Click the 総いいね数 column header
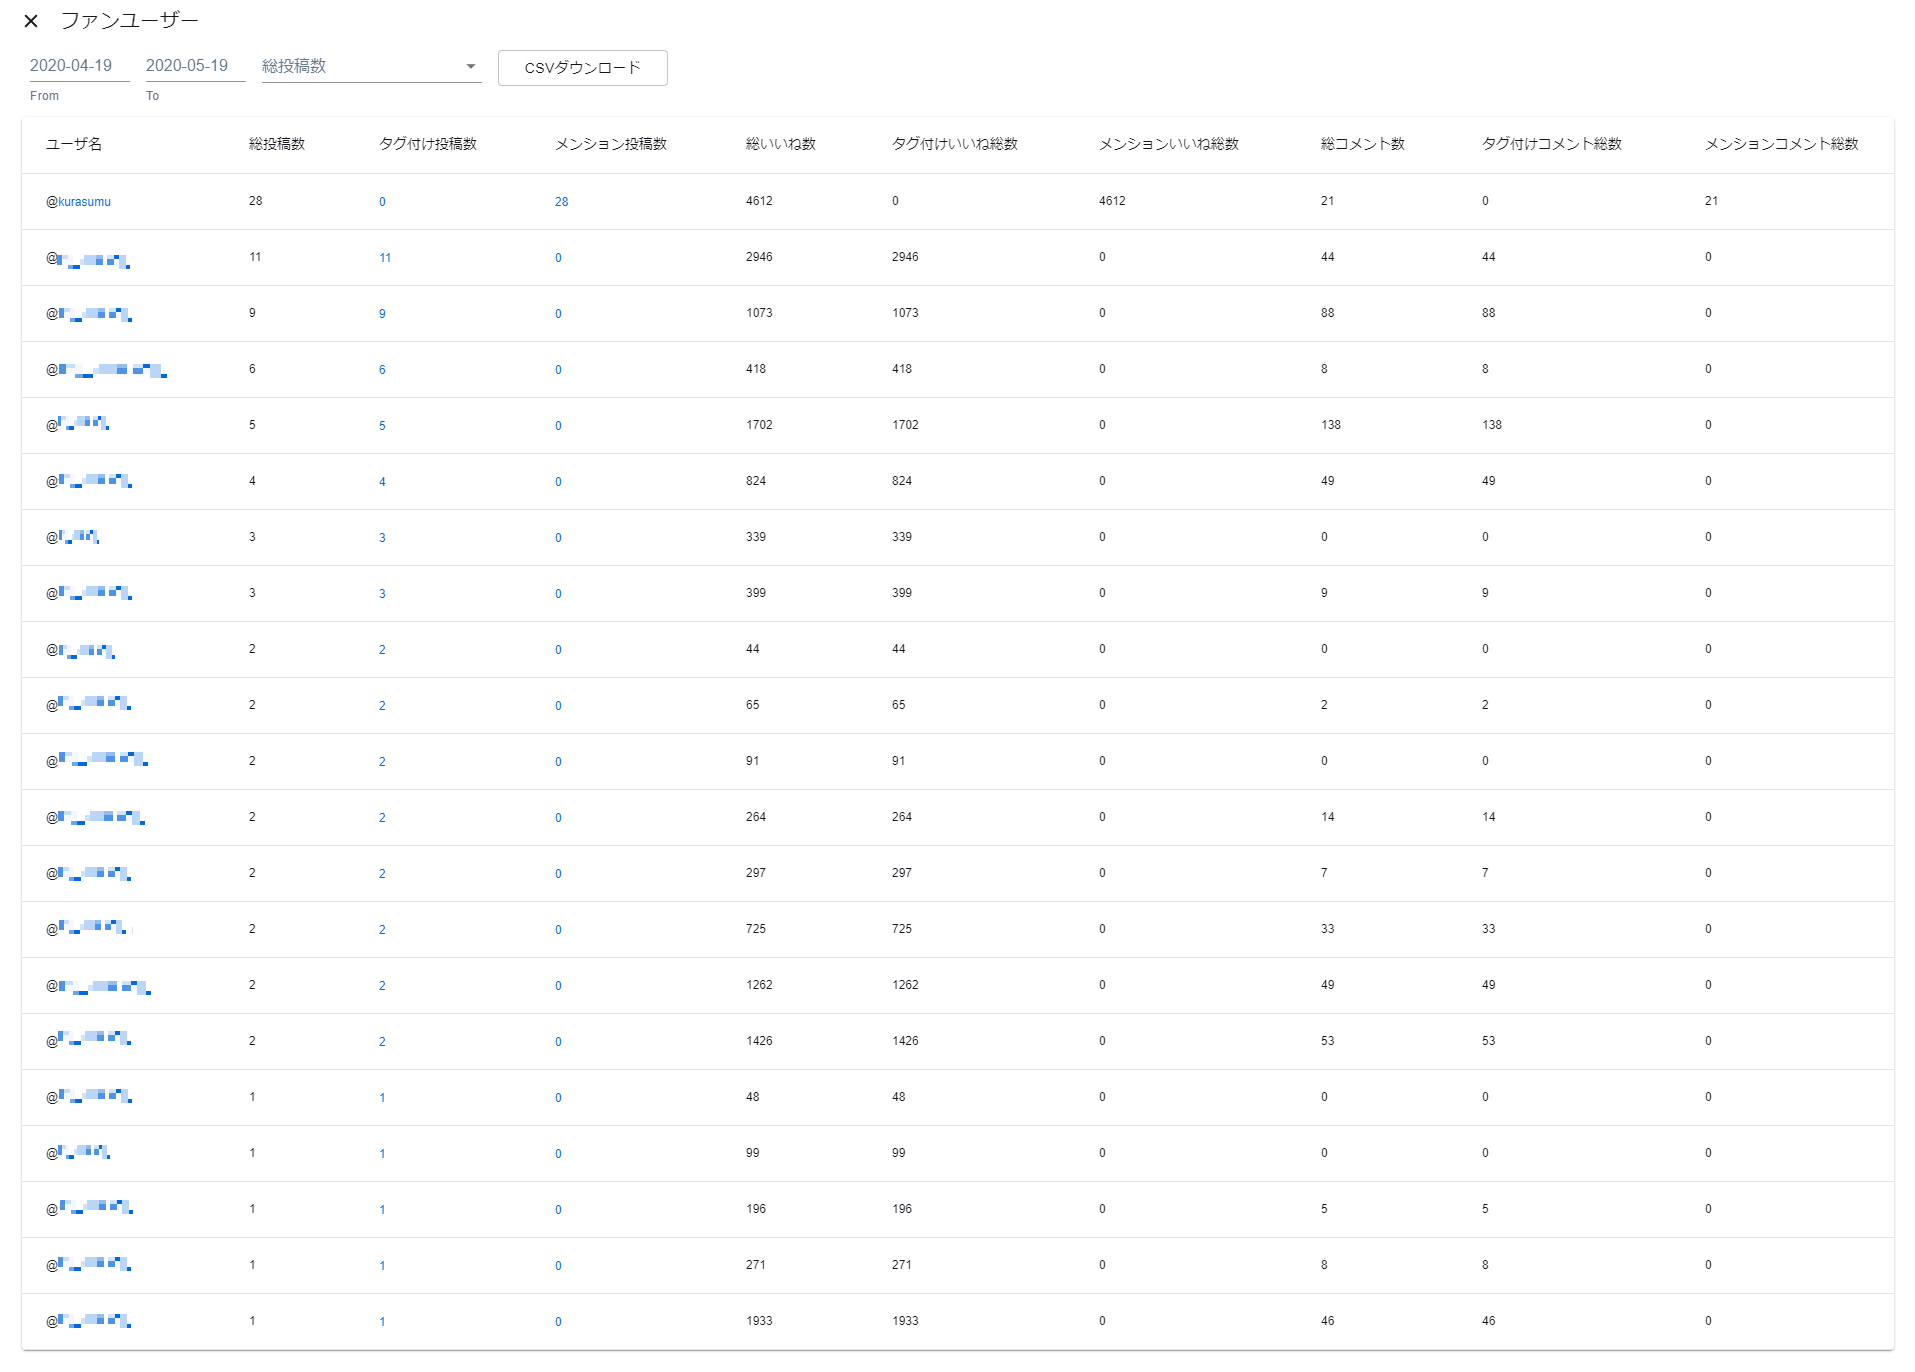1915x1372 pixels. (780, 144)
